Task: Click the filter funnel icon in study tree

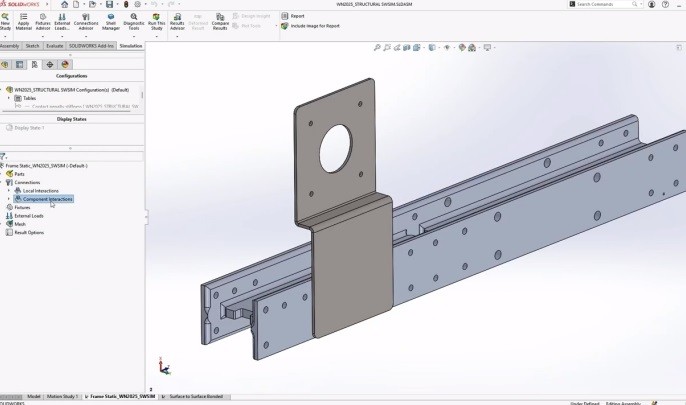Action: (x=3, y=157)
